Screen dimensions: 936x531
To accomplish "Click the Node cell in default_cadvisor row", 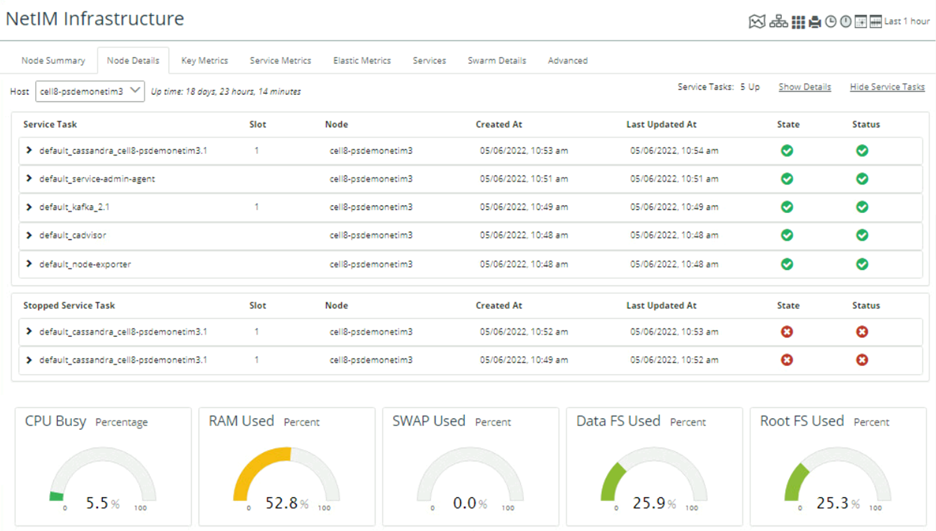I will coord(371,235).
